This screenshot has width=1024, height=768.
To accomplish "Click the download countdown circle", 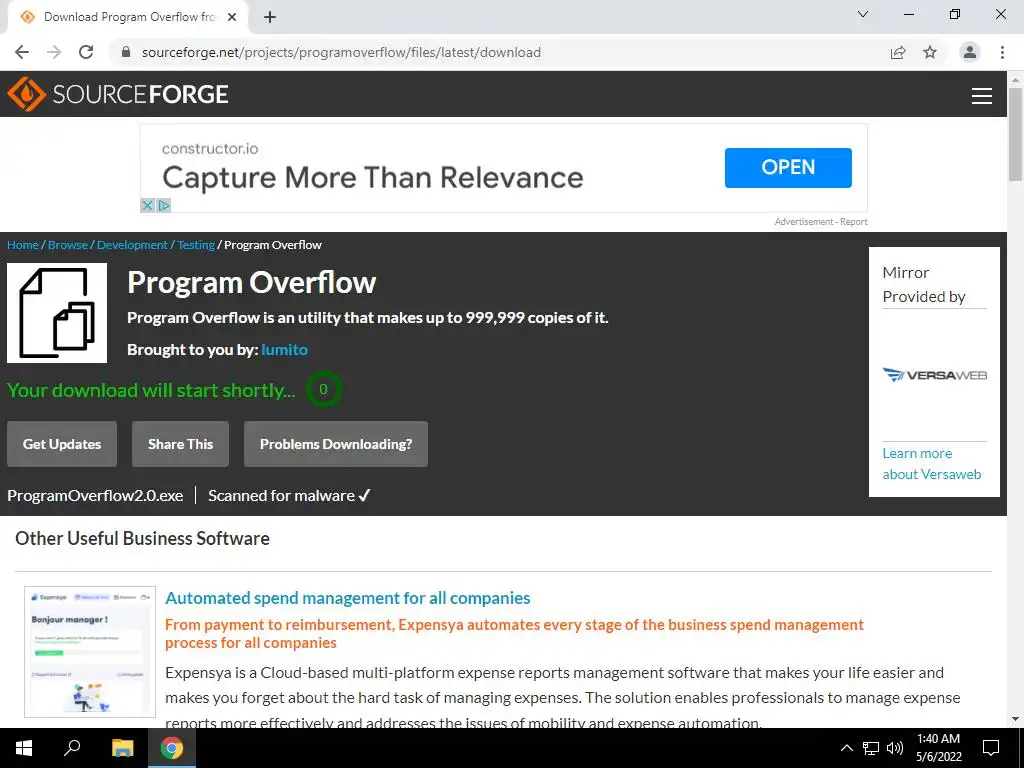I will tap(323, 389).
